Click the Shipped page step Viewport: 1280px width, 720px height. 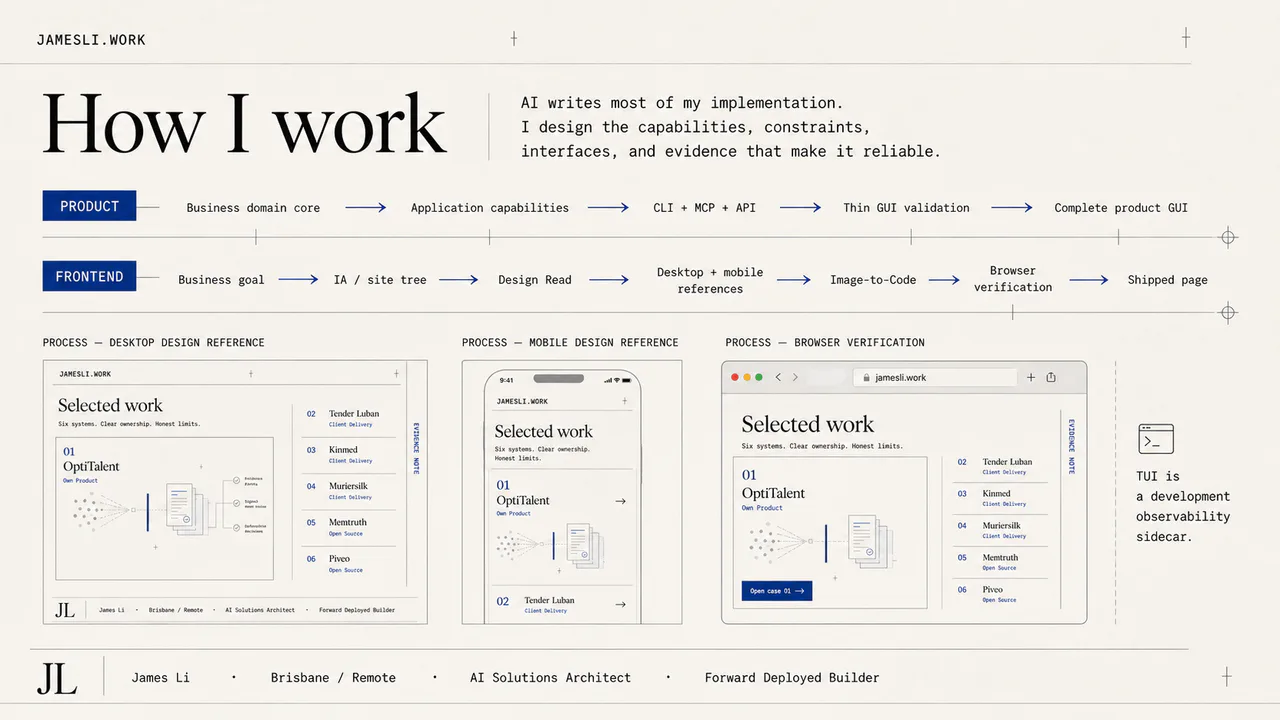click(x=1167, y=280)
